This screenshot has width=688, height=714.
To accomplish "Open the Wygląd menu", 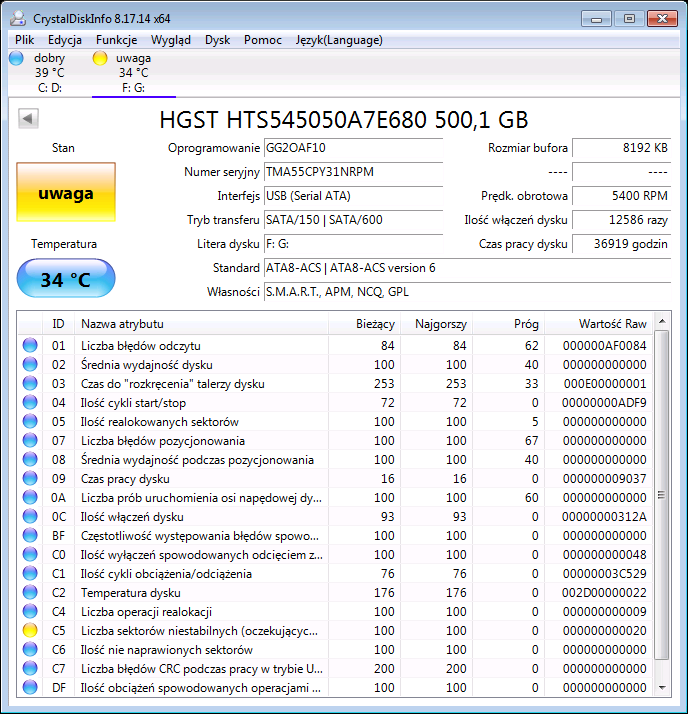I will pos(171,40).
